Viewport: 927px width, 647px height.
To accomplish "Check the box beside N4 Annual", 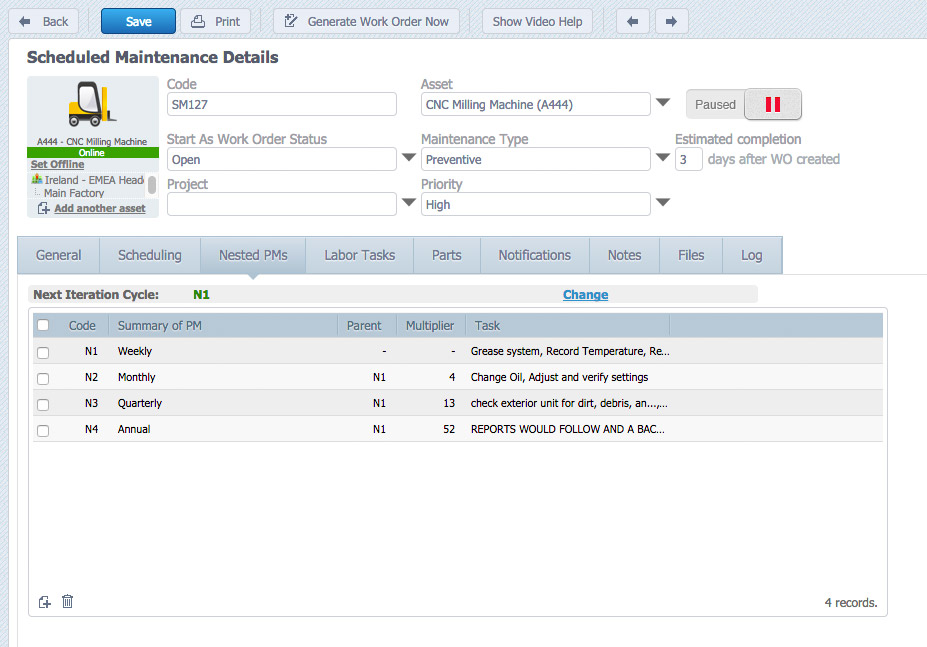I will click(42, 429).
